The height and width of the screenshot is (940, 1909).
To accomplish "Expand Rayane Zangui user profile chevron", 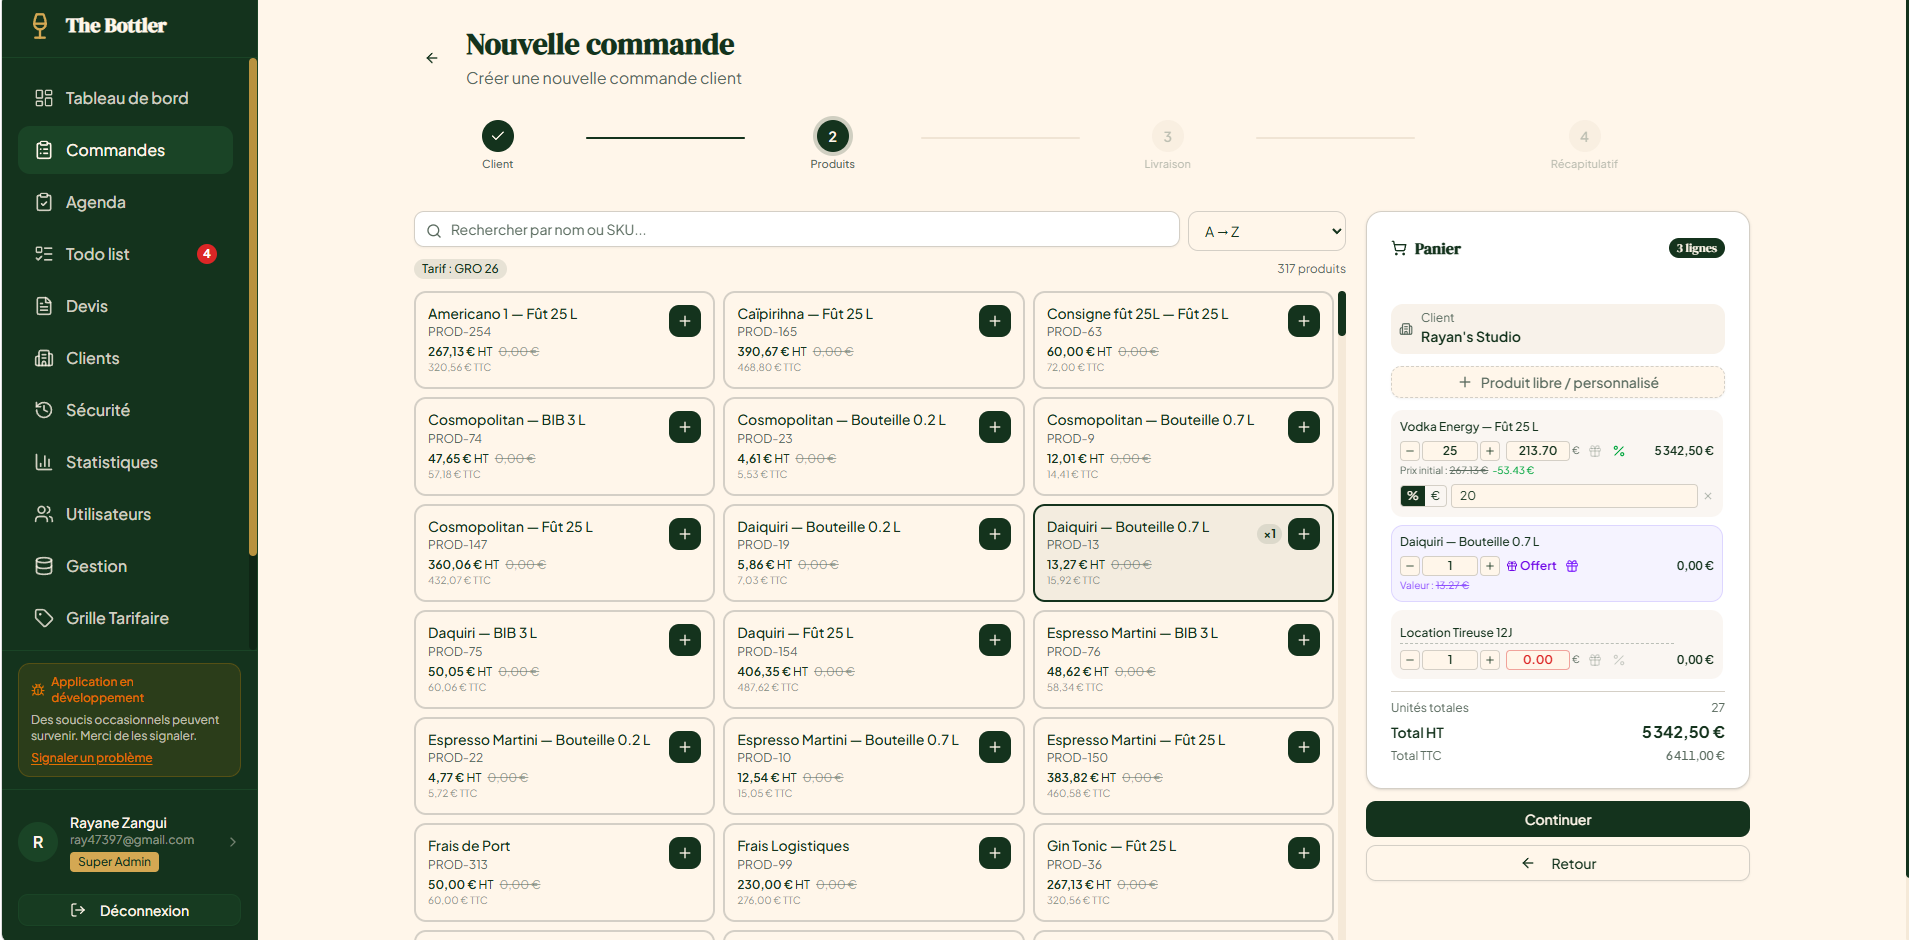I will click(x=233, y=842).
